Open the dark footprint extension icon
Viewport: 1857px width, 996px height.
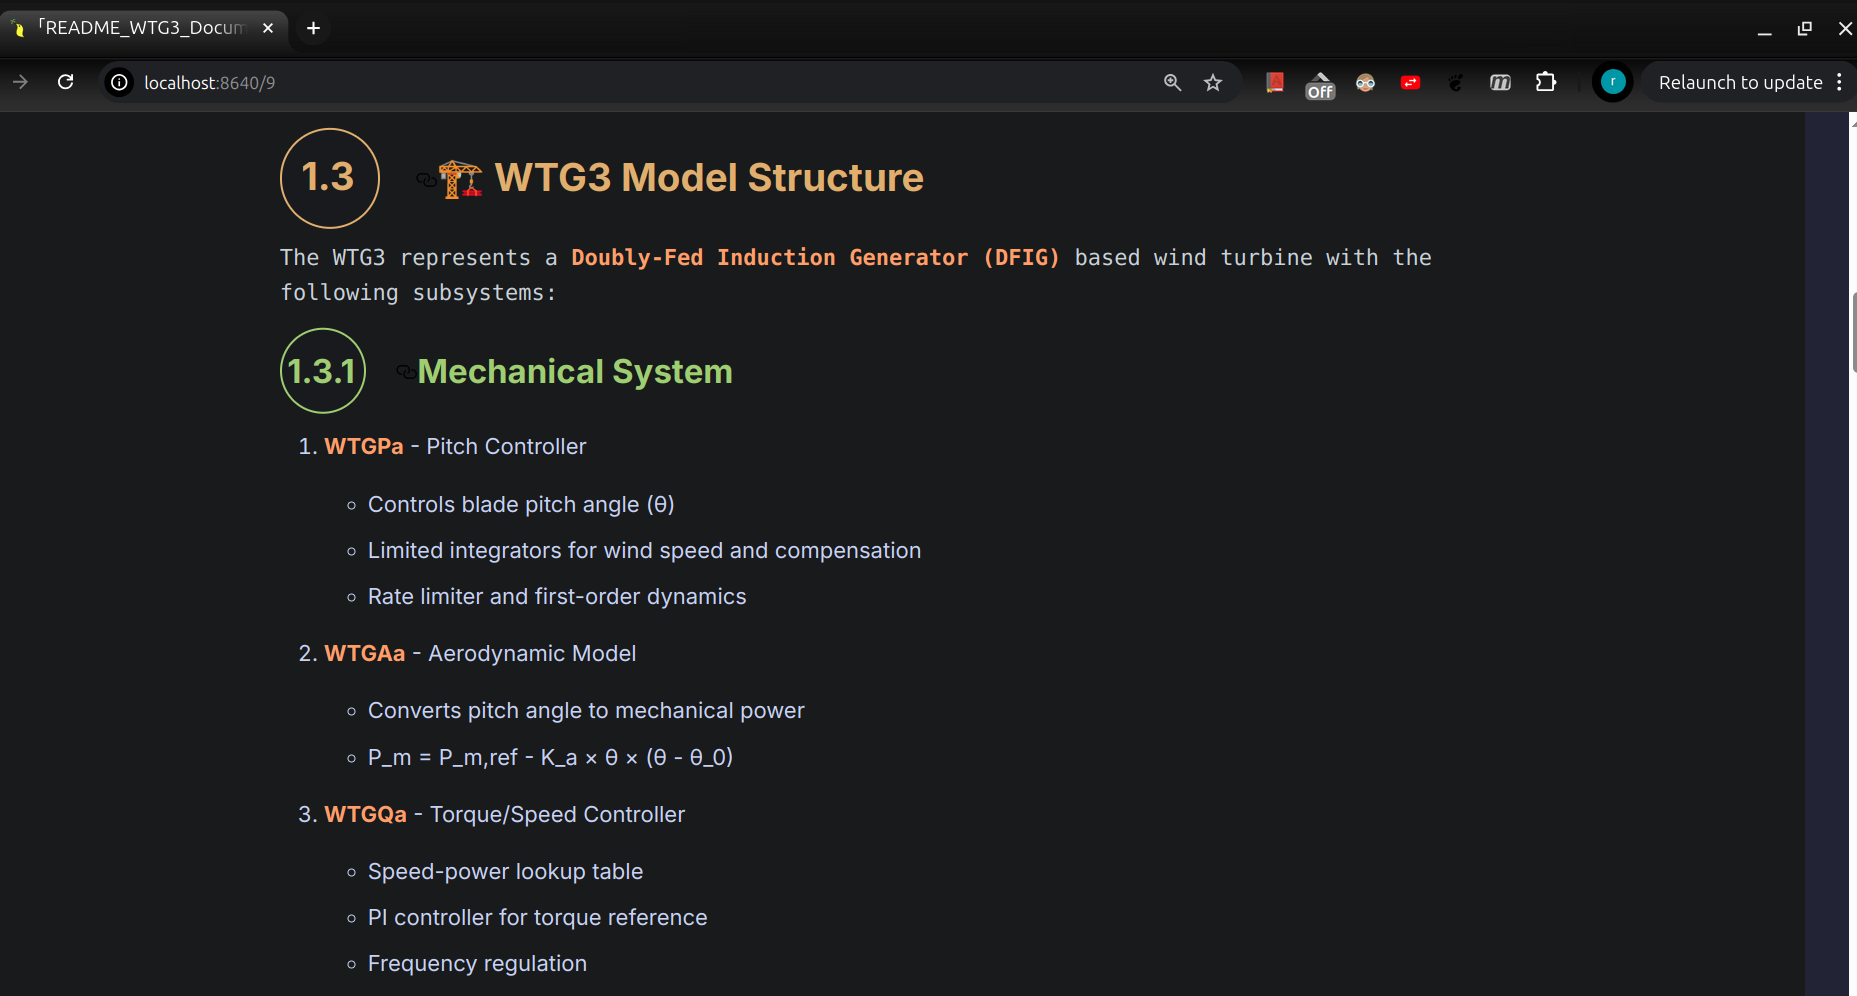[1456, 82]
